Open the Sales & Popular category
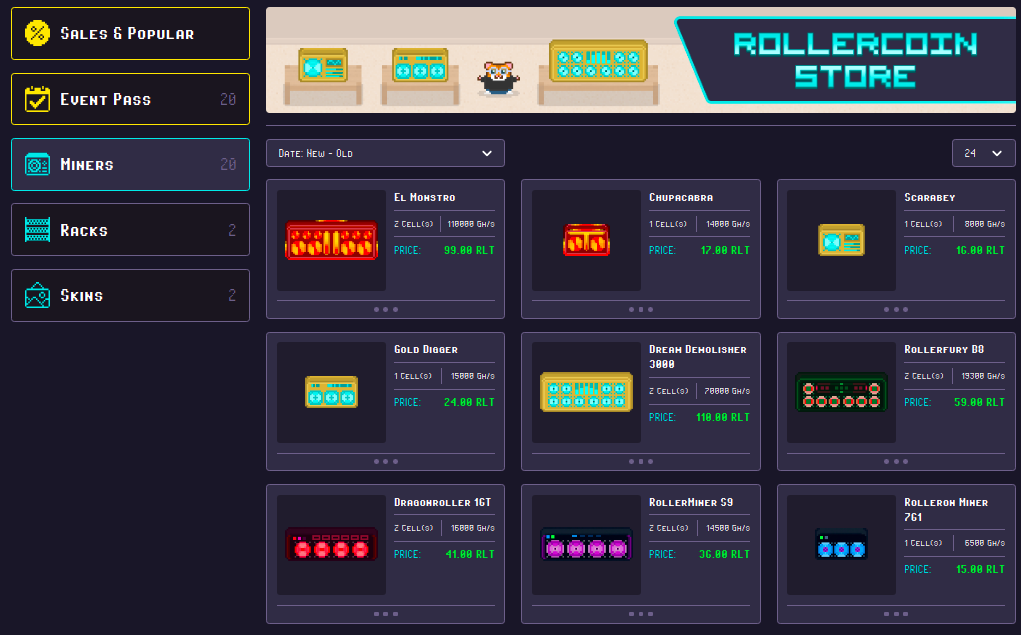1021x635 pixels. [x=130, y=34]
